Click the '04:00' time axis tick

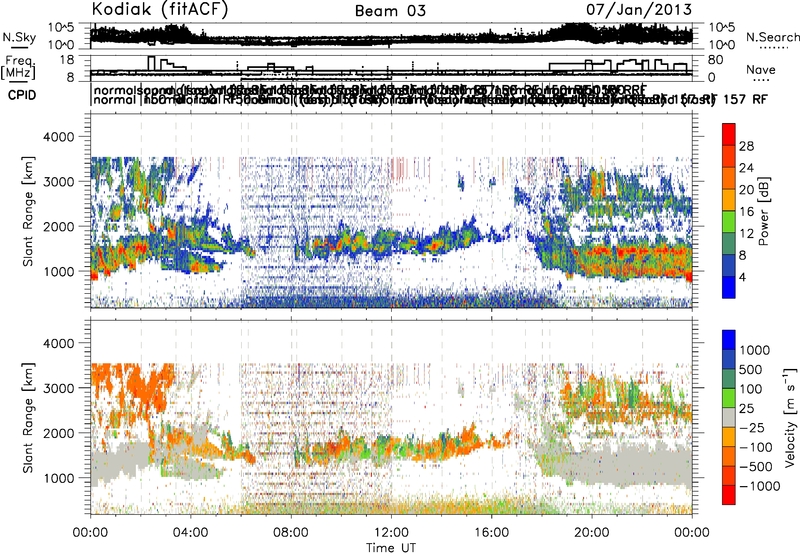190,533
